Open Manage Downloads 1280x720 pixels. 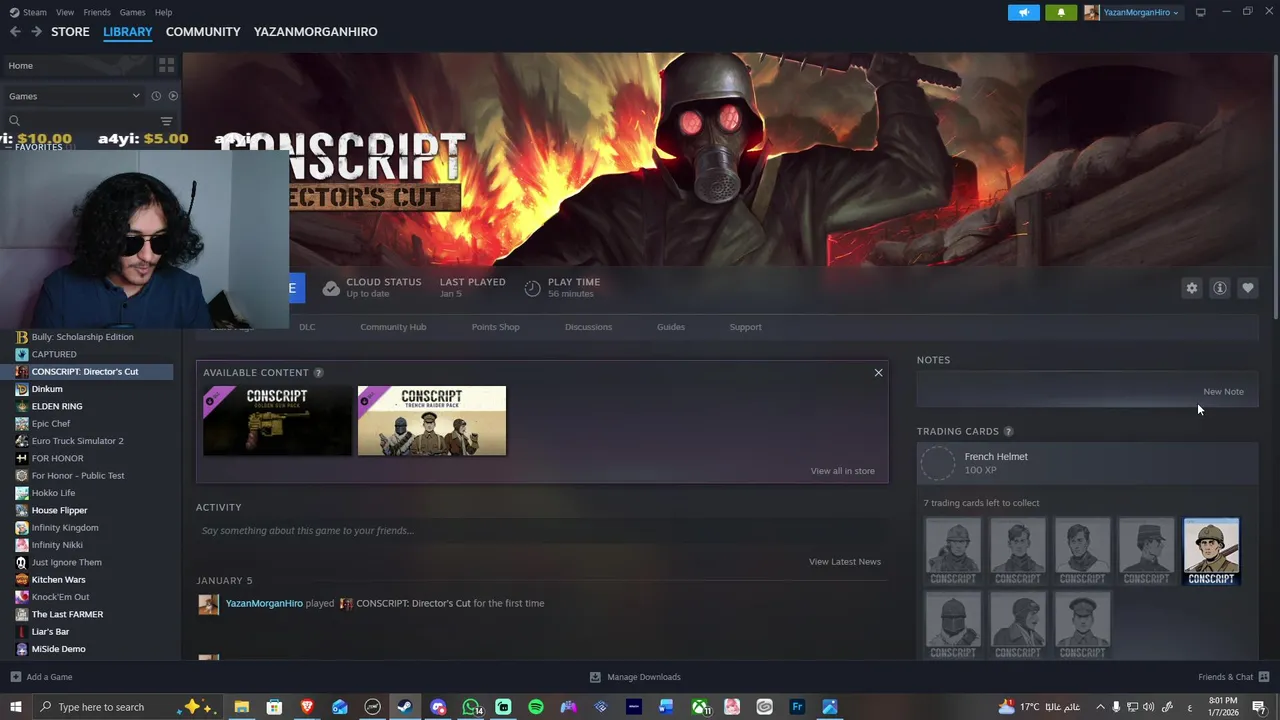(x=635, y=677)
